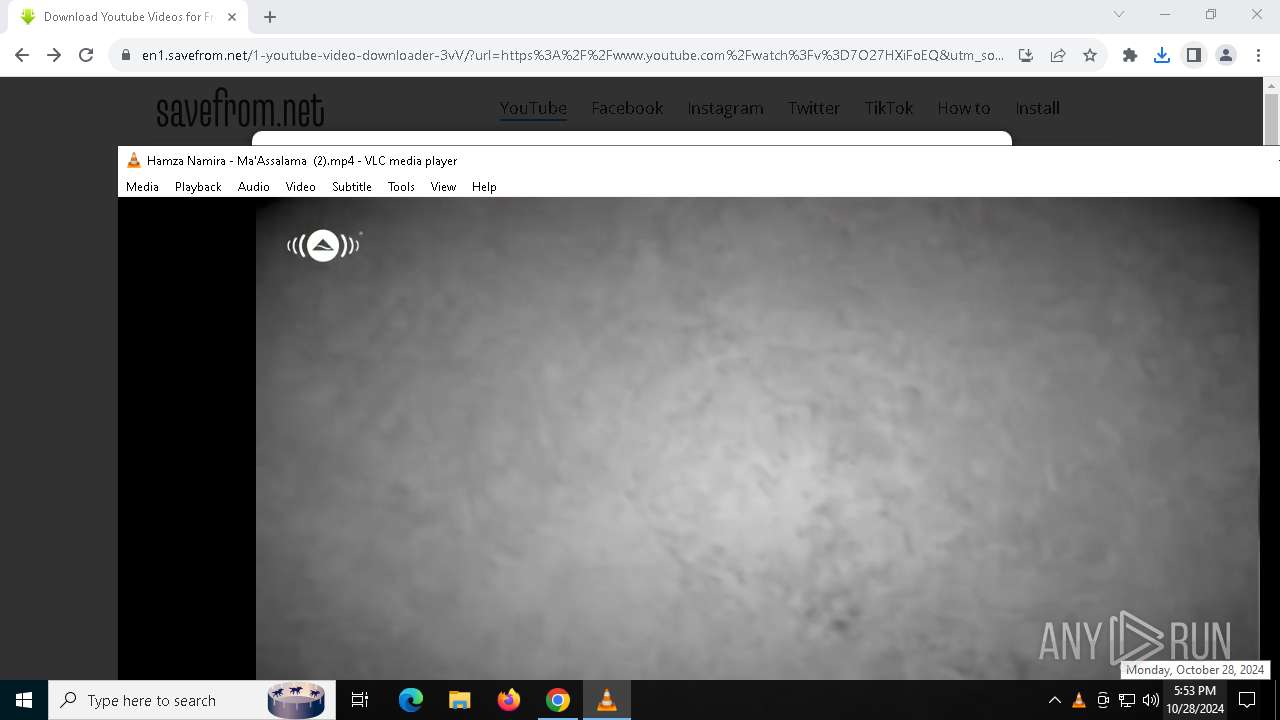Open the VLC Video menu

tap(300, 187)
